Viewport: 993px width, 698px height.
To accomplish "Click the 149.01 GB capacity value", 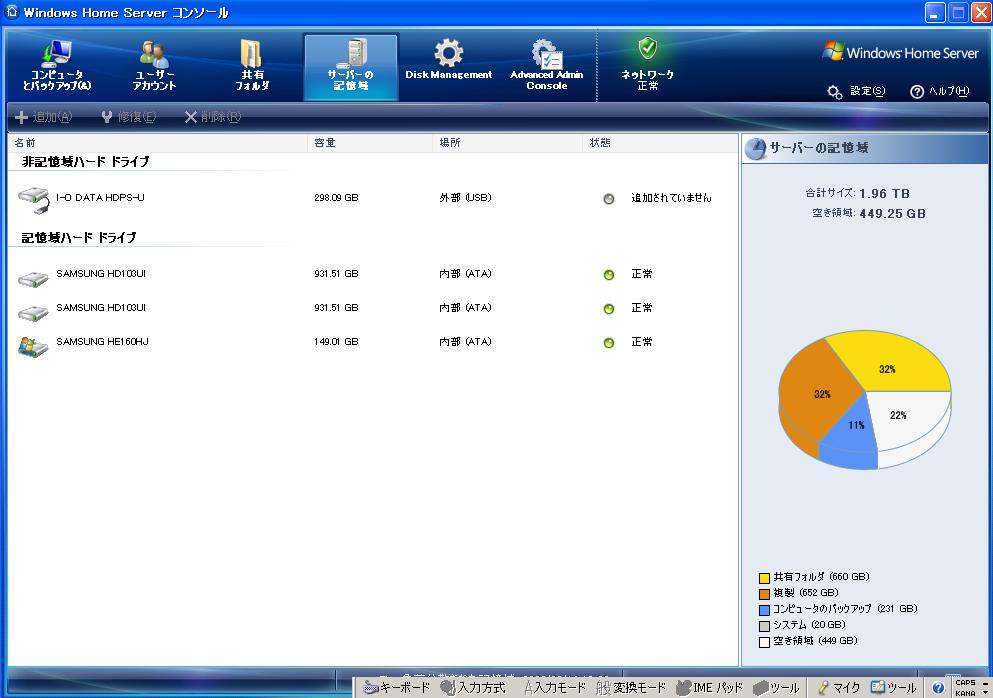I will coord(336,341).
